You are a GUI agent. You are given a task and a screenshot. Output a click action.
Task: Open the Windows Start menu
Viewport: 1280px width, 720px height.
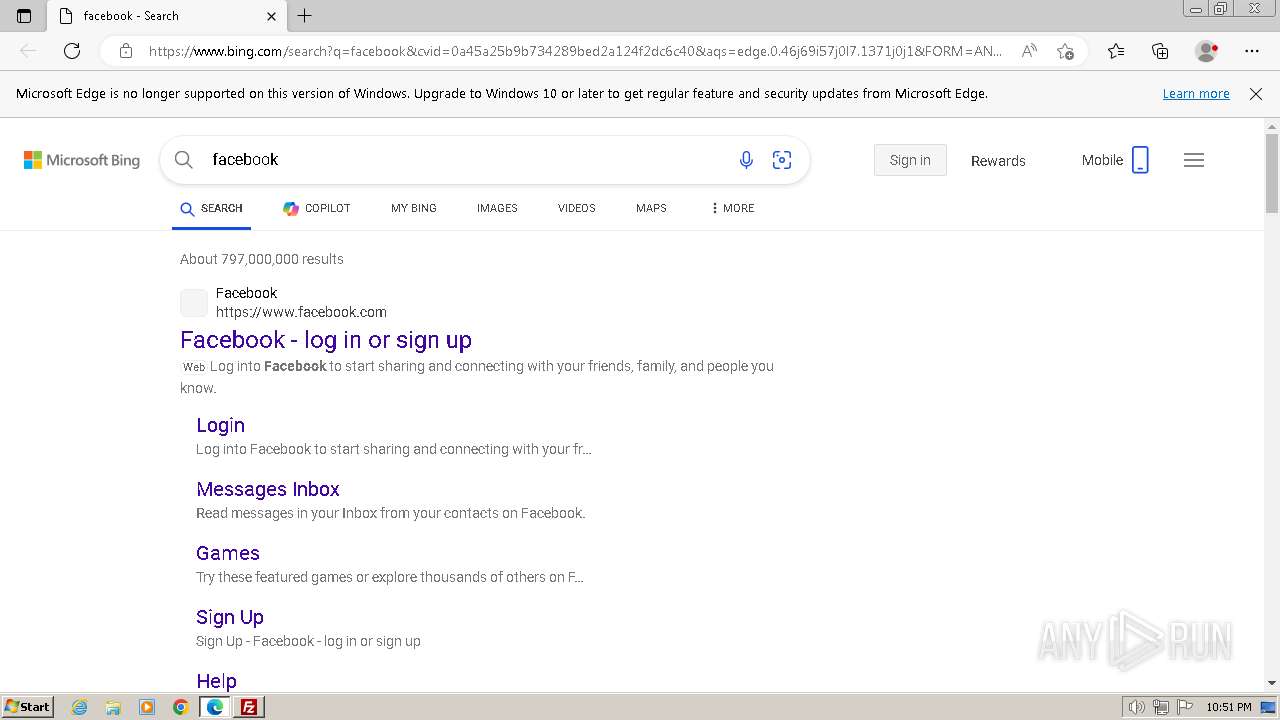pos(27,707)
